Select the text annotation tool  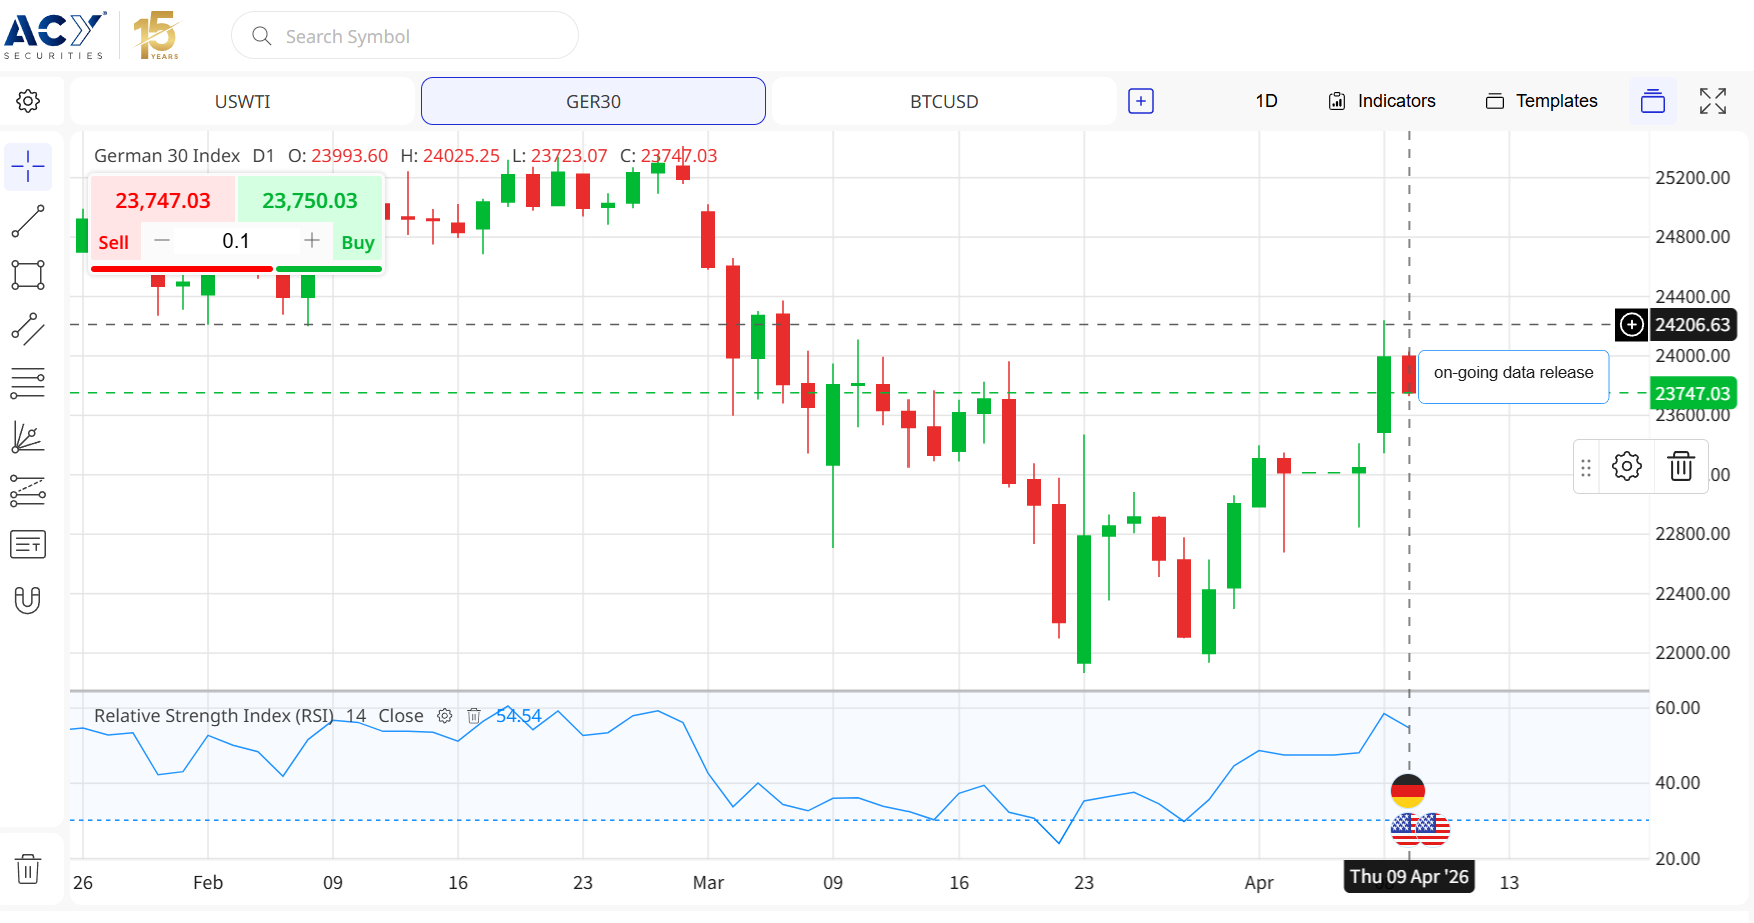pos(28,545)
